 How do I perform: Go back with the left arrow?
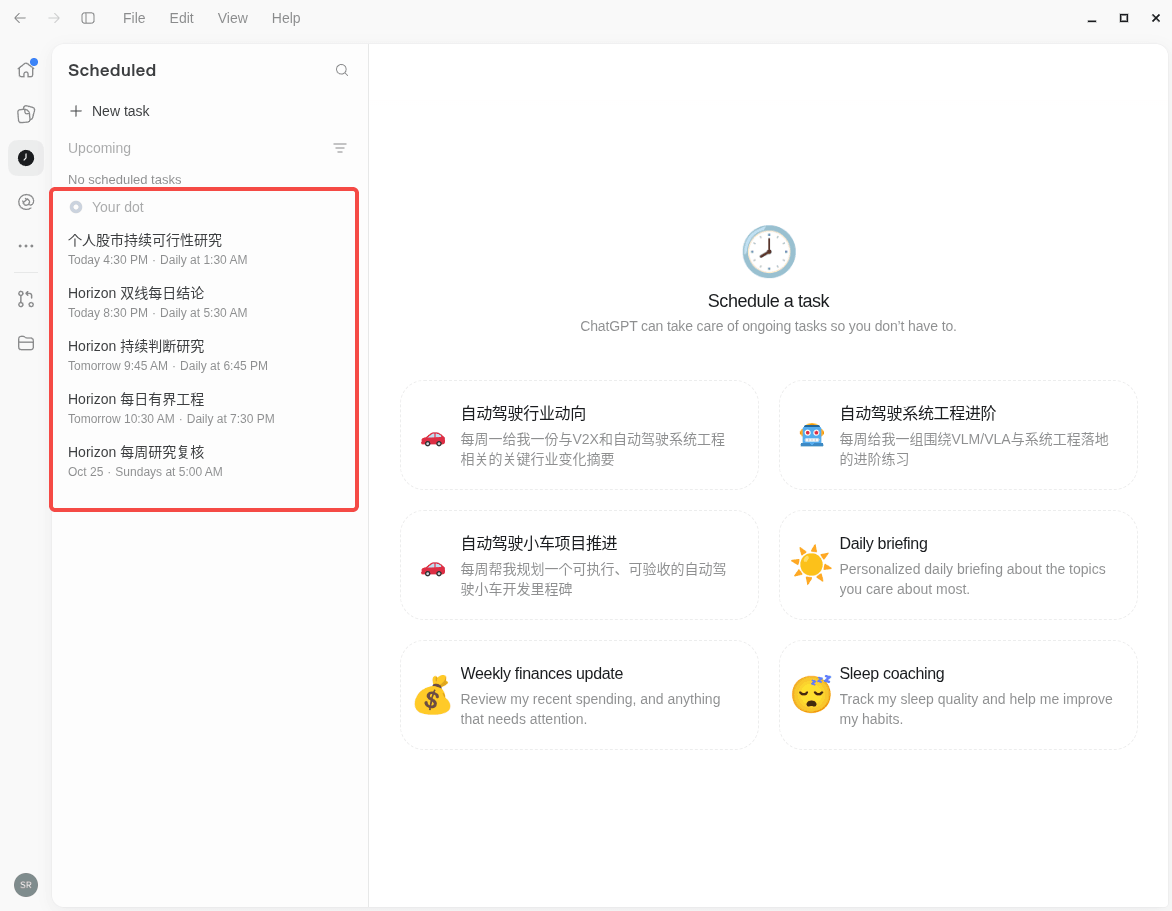coord(20,18)
